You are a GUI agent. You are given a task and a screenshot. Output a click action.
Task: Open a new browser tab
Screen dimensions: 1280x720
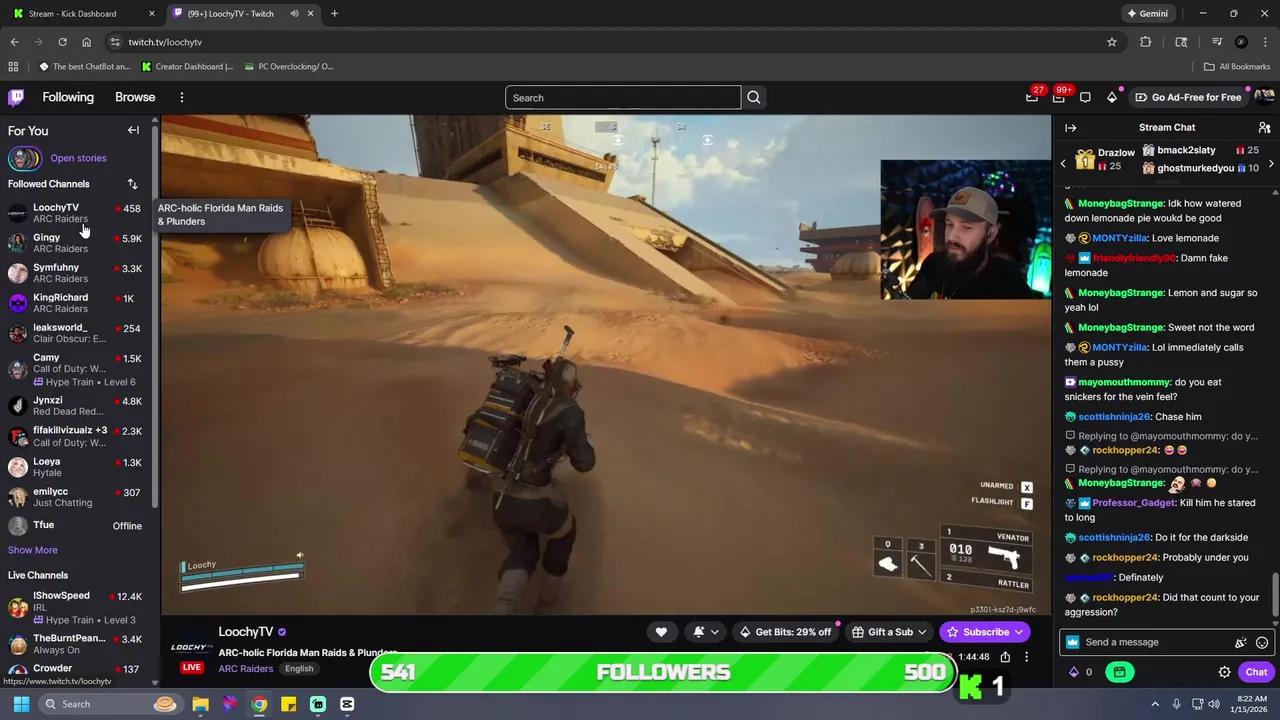click(x=334, y=14)
